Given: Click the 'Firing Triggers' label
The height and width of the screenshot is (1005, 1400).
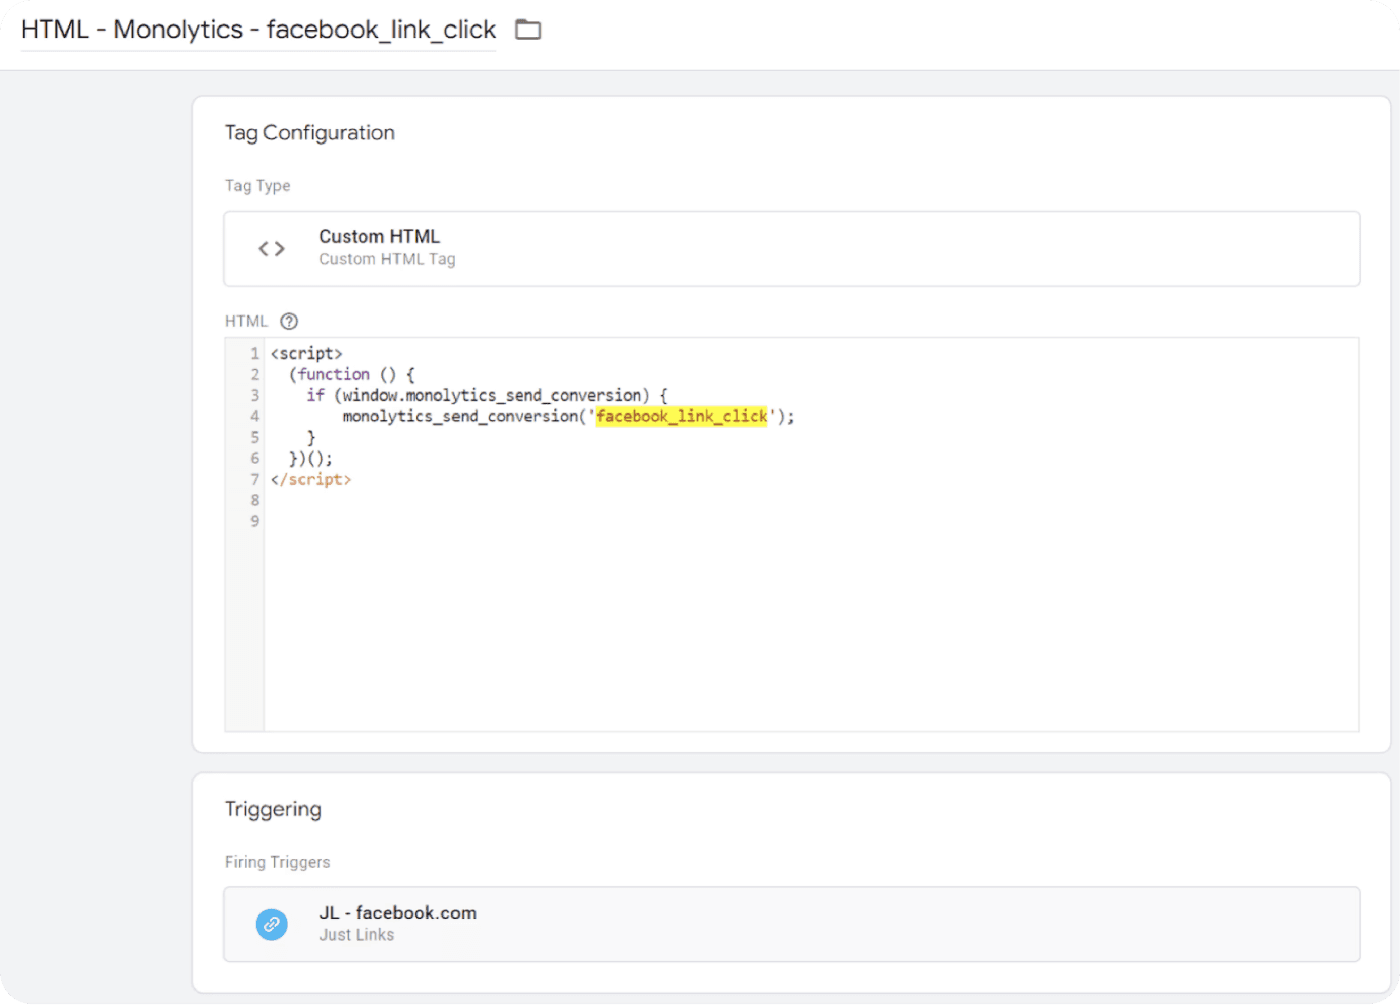Looking at the screenshot, I should point(277,862).
